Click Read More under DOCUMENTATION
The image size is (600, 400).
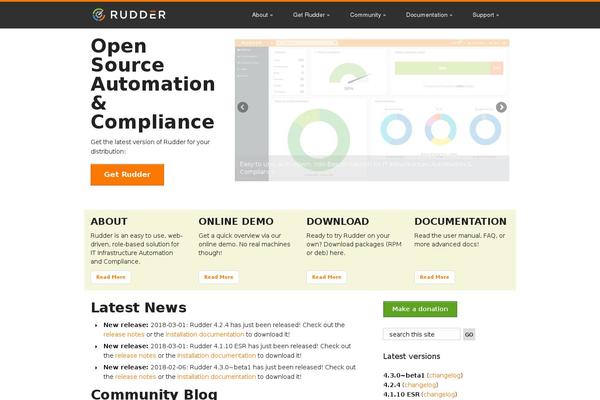[x=434, y=277]
